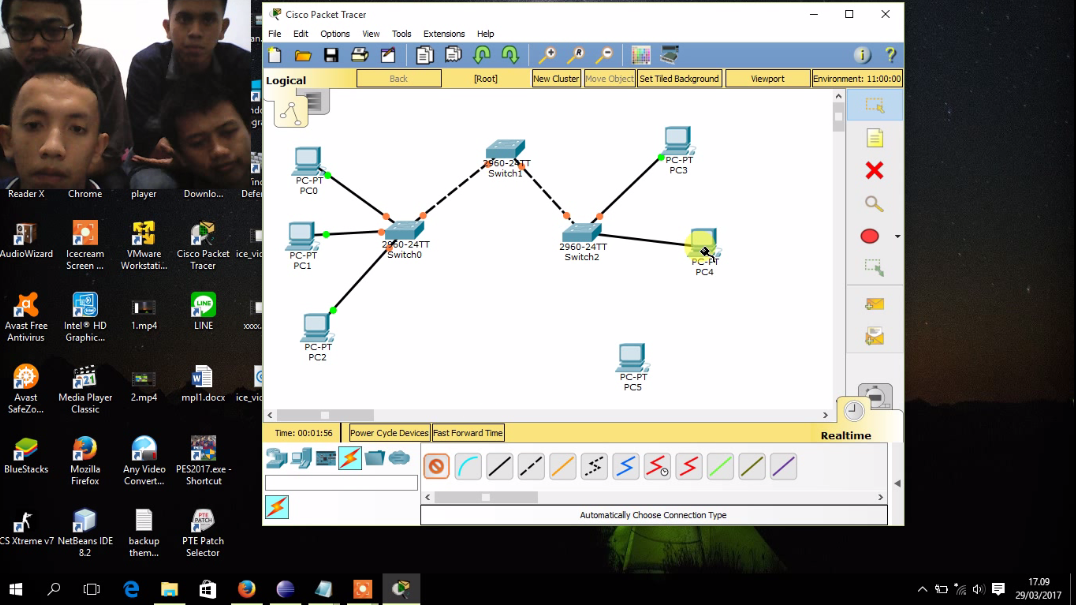
Task: Pick the cyan Console cable
Action: tap(468, 466)
